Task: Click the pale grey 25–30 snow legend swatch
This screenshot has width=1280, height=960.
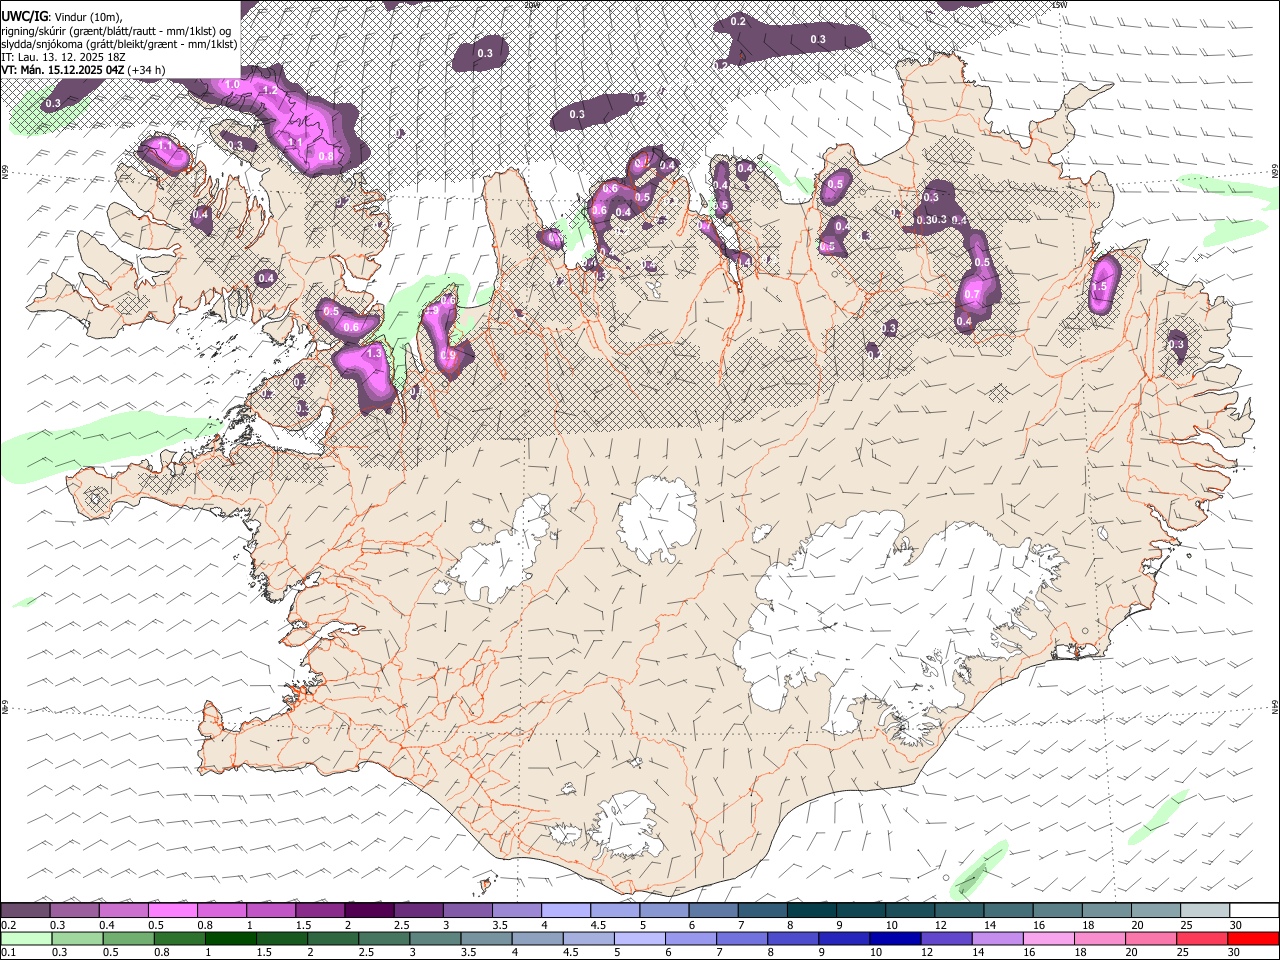Action: [1206, 911]
